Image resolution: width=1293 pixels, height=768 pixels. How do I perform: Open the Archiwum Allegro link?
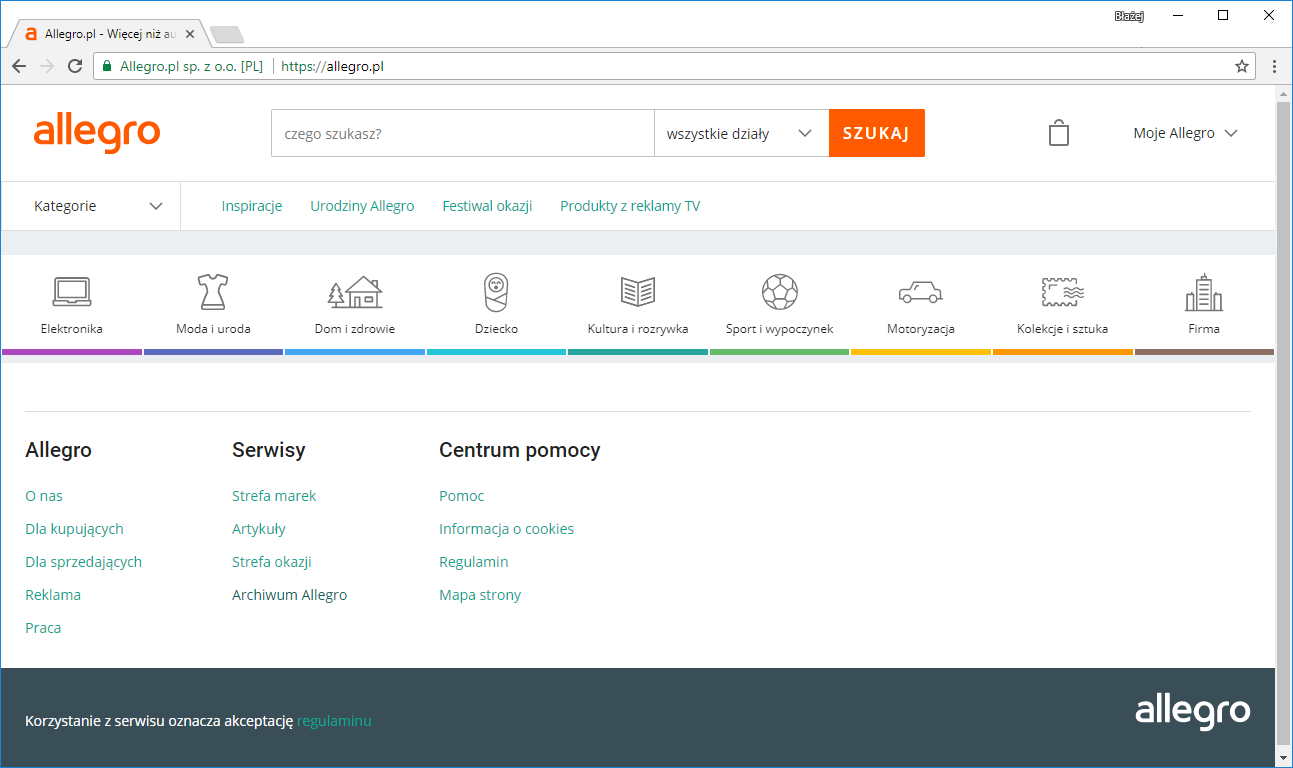point(289,595)
